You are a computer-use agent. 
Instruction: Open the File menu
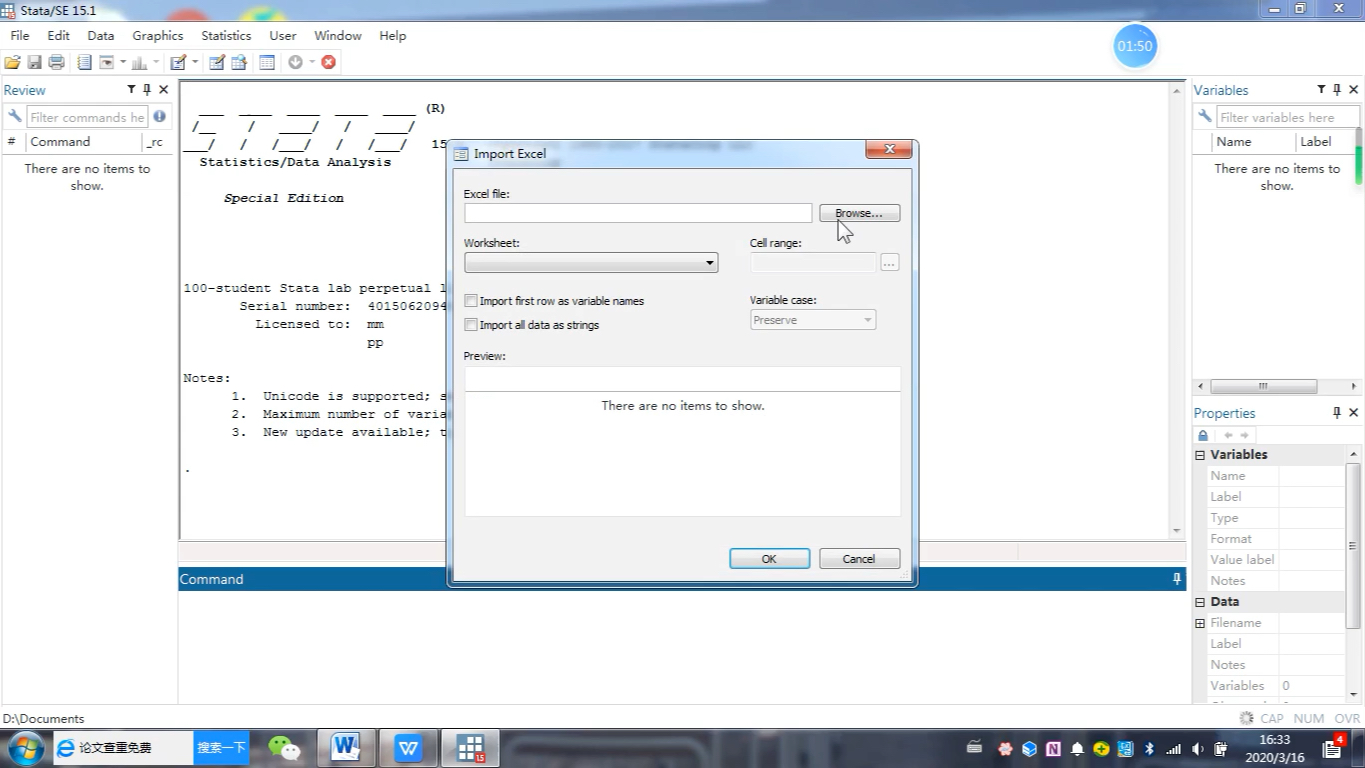pos(20,35)
